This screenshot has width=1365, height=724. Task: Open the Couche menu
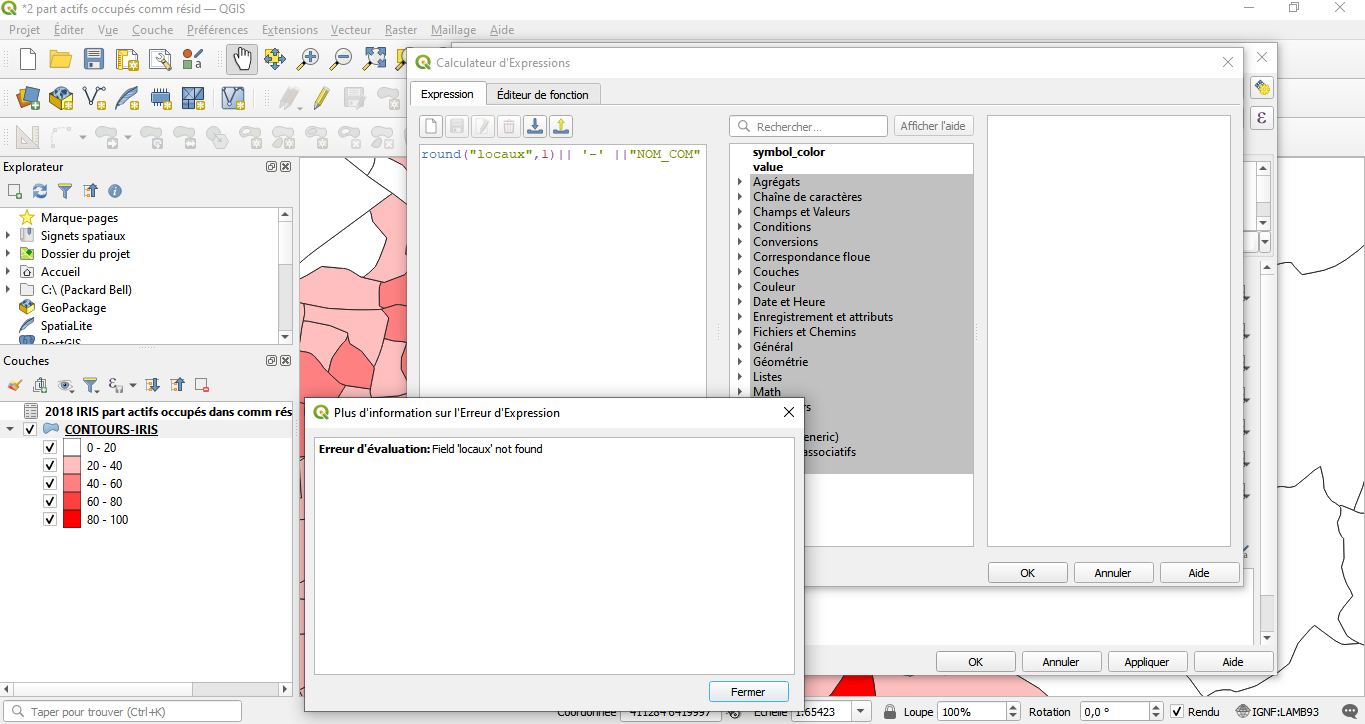tap(152, 30)
